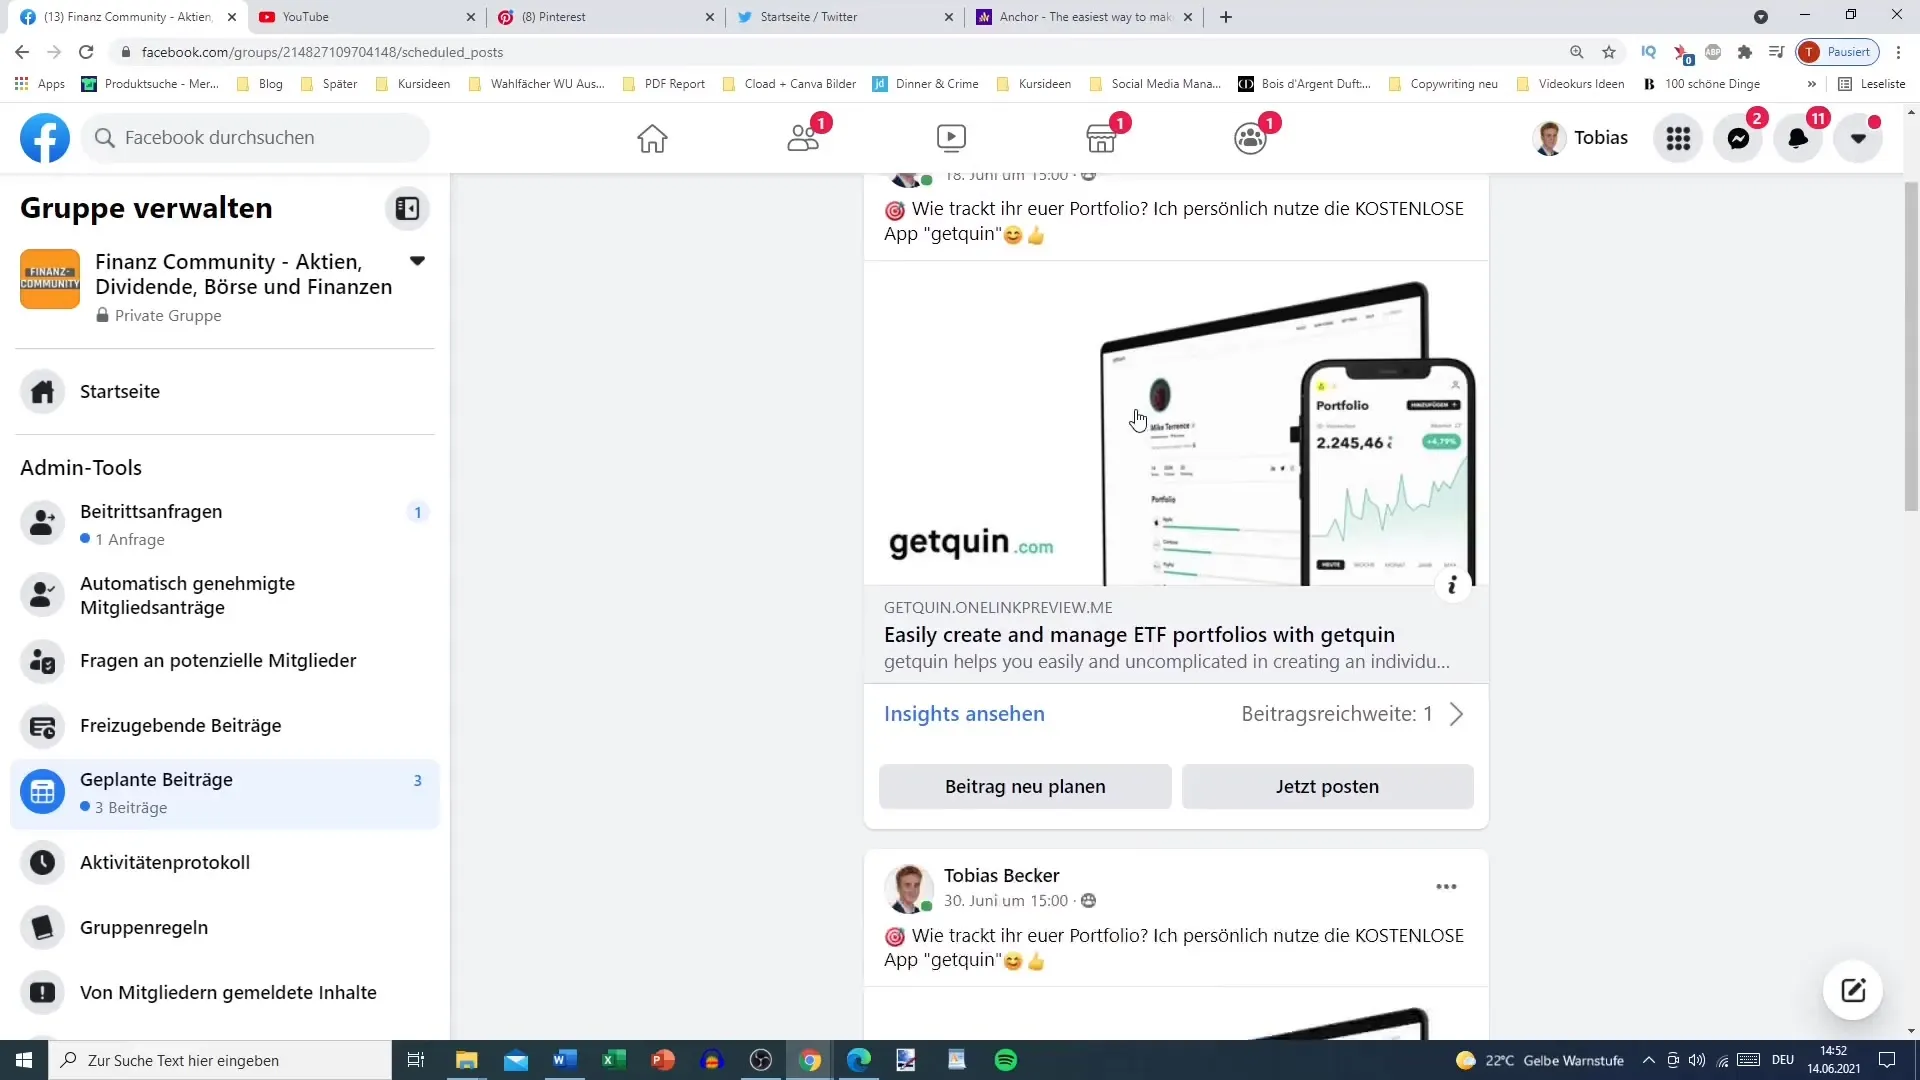Screen dimensions: 1920x1080
Task: Open Chrome three-dot menu
Action: tap(1898, 52)
